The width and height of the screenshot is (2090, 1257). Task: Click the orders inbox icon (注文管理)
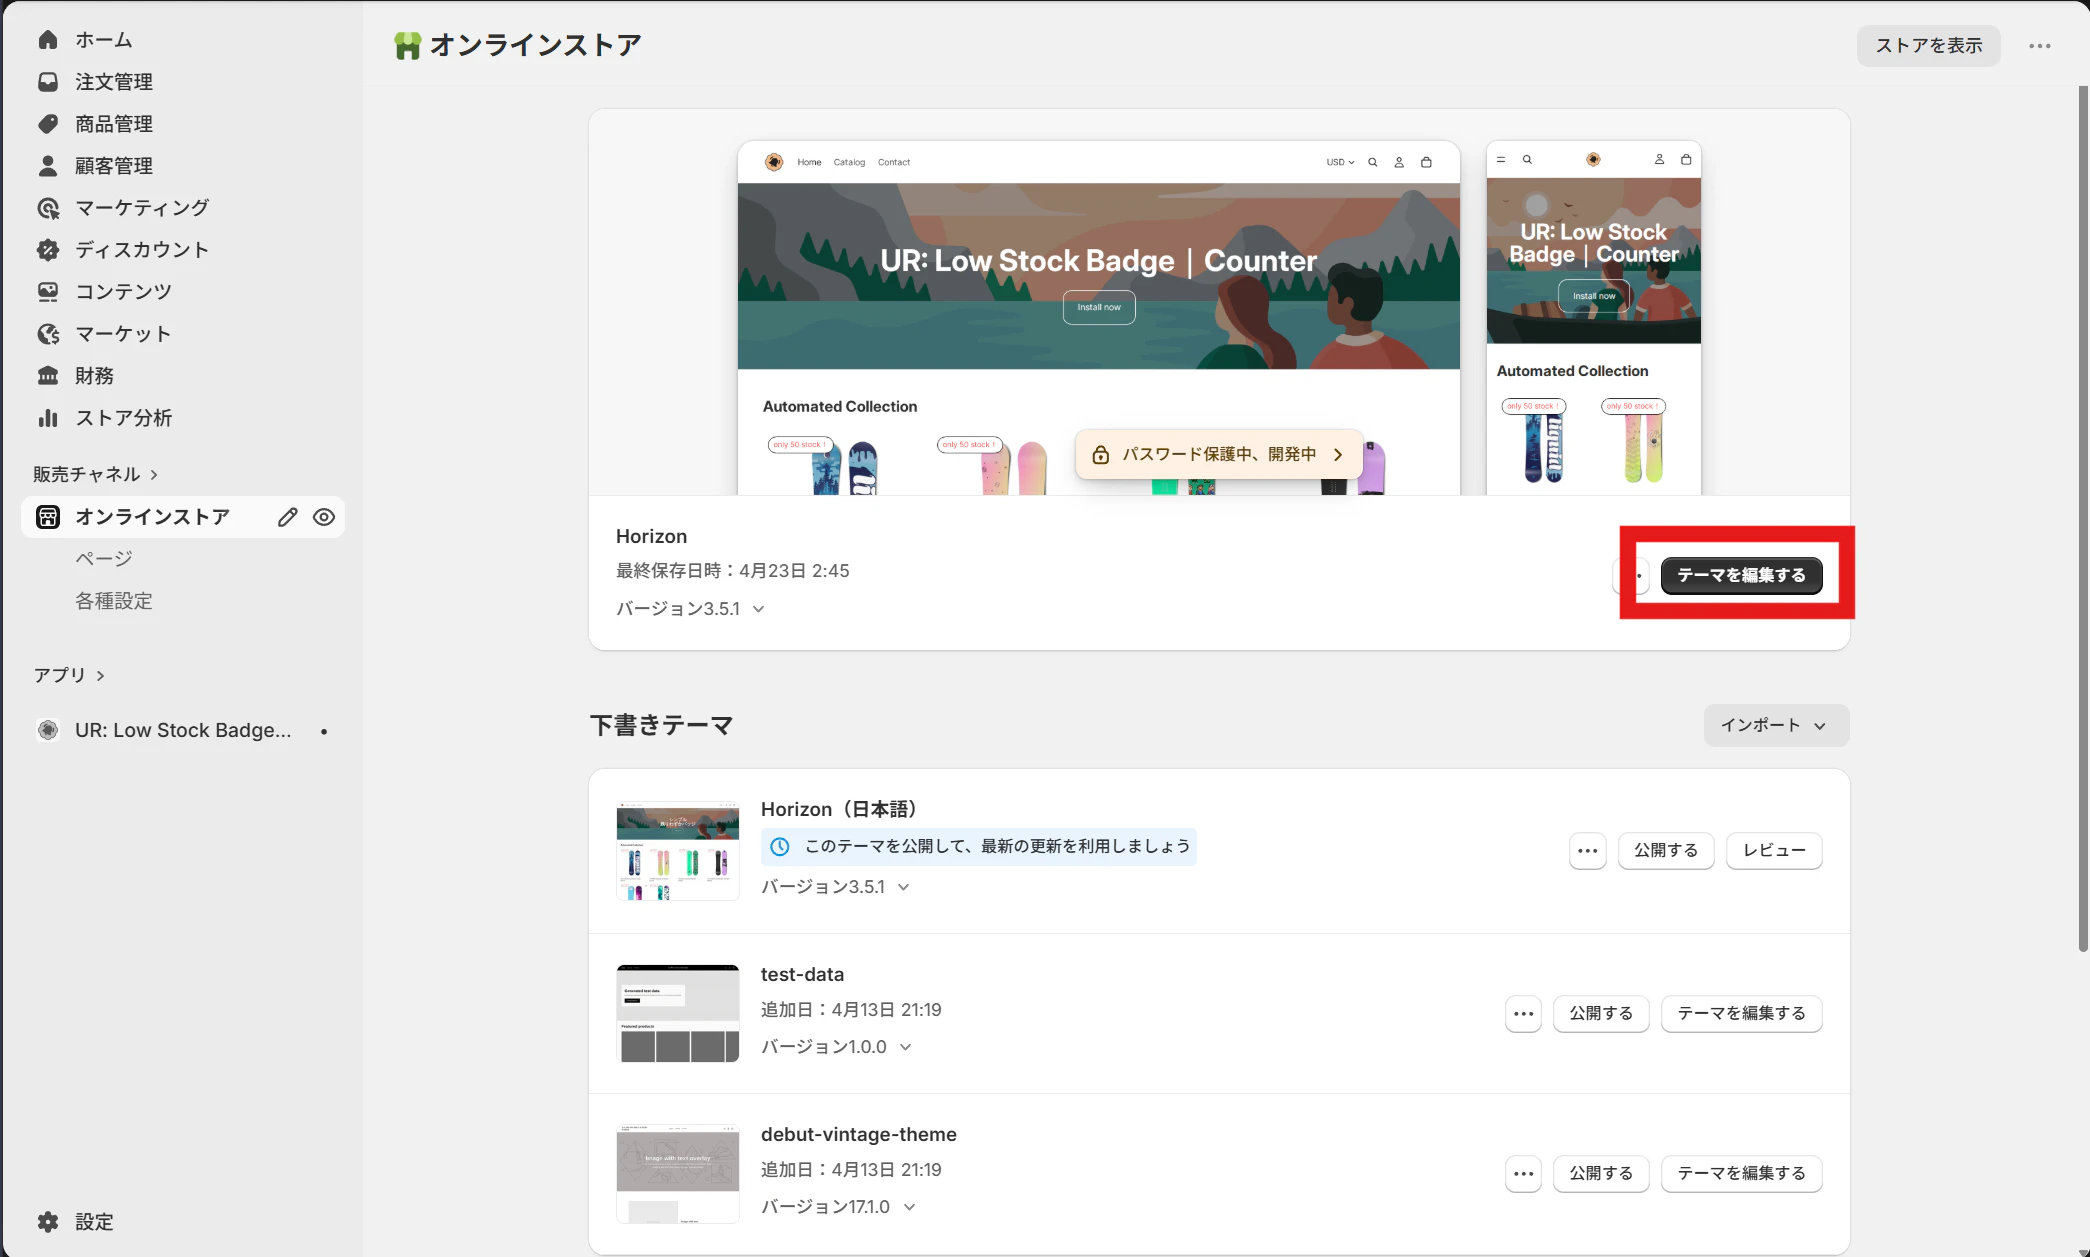pos(47,82)
